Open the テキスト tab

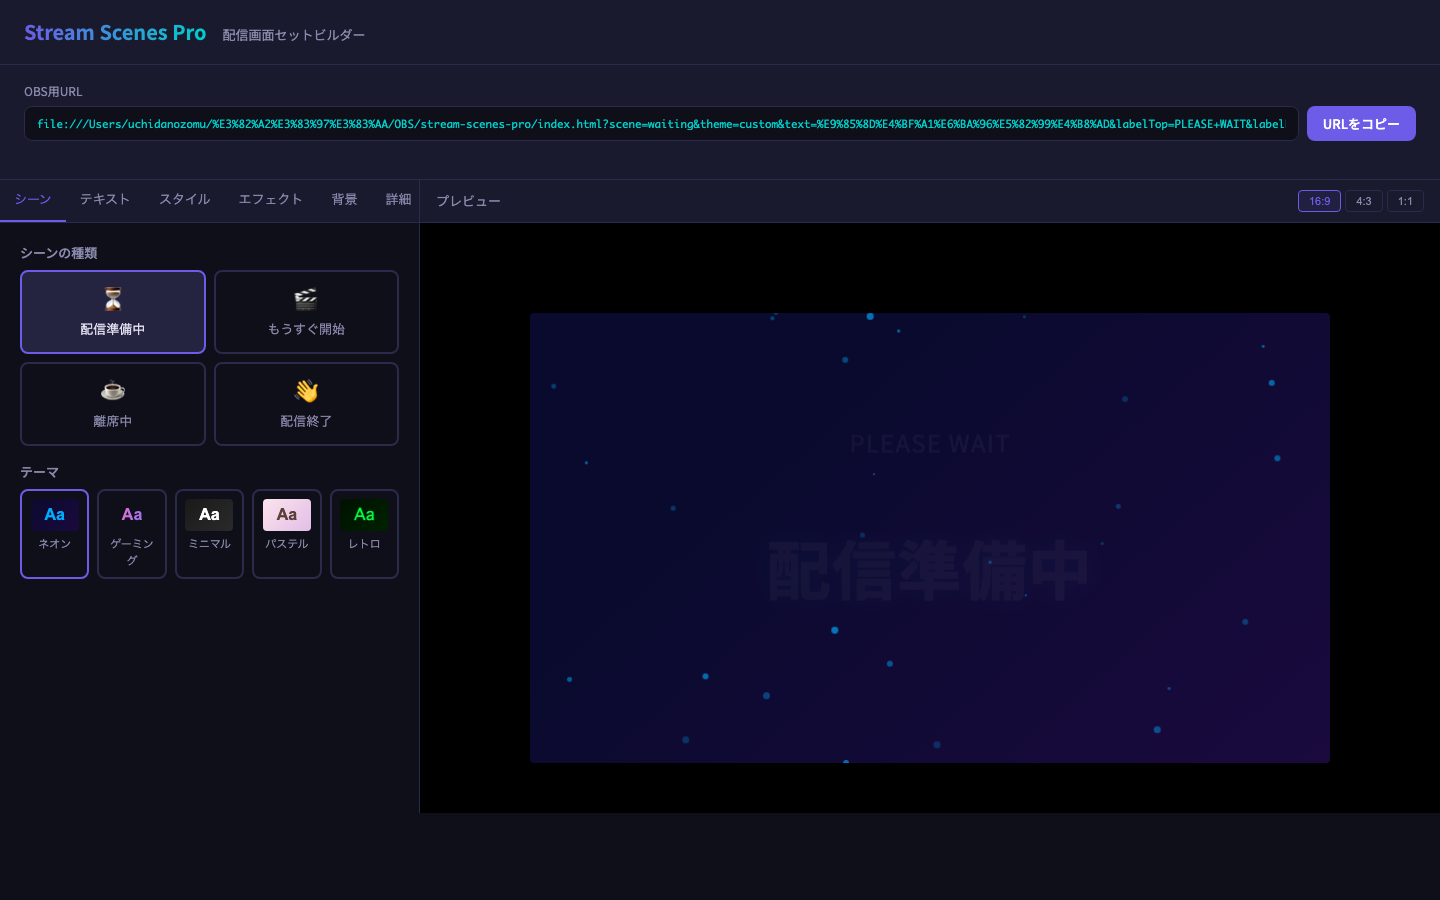pyautogui.click(x=104, y=199)
